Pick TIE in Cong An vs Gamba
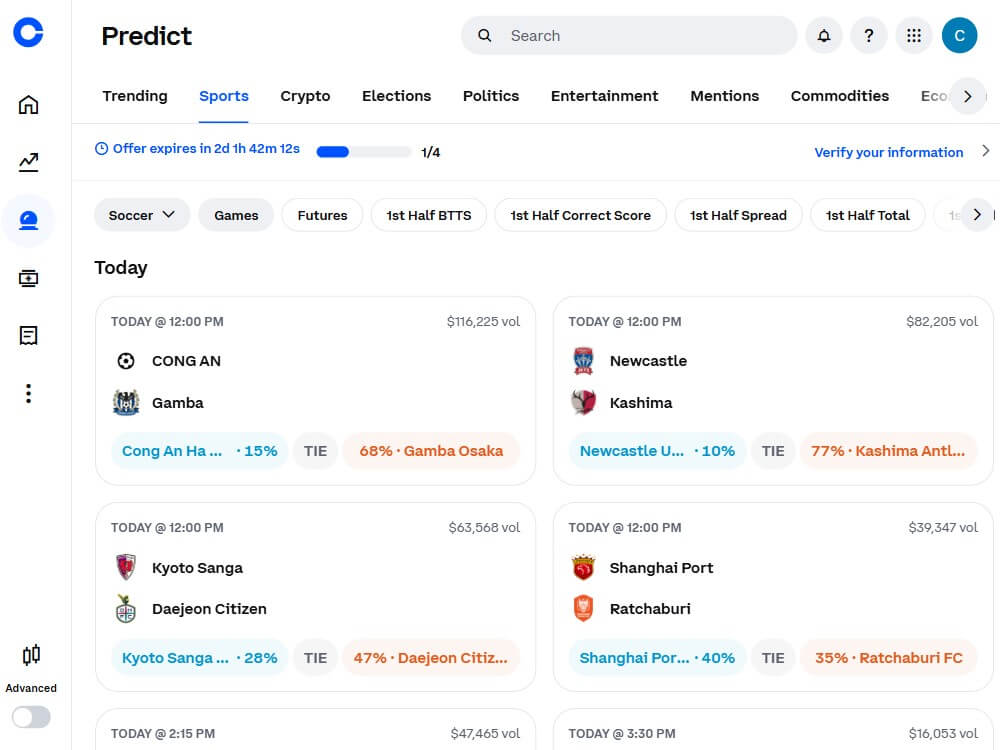The image size is (1000, 750). coord(315,451)
